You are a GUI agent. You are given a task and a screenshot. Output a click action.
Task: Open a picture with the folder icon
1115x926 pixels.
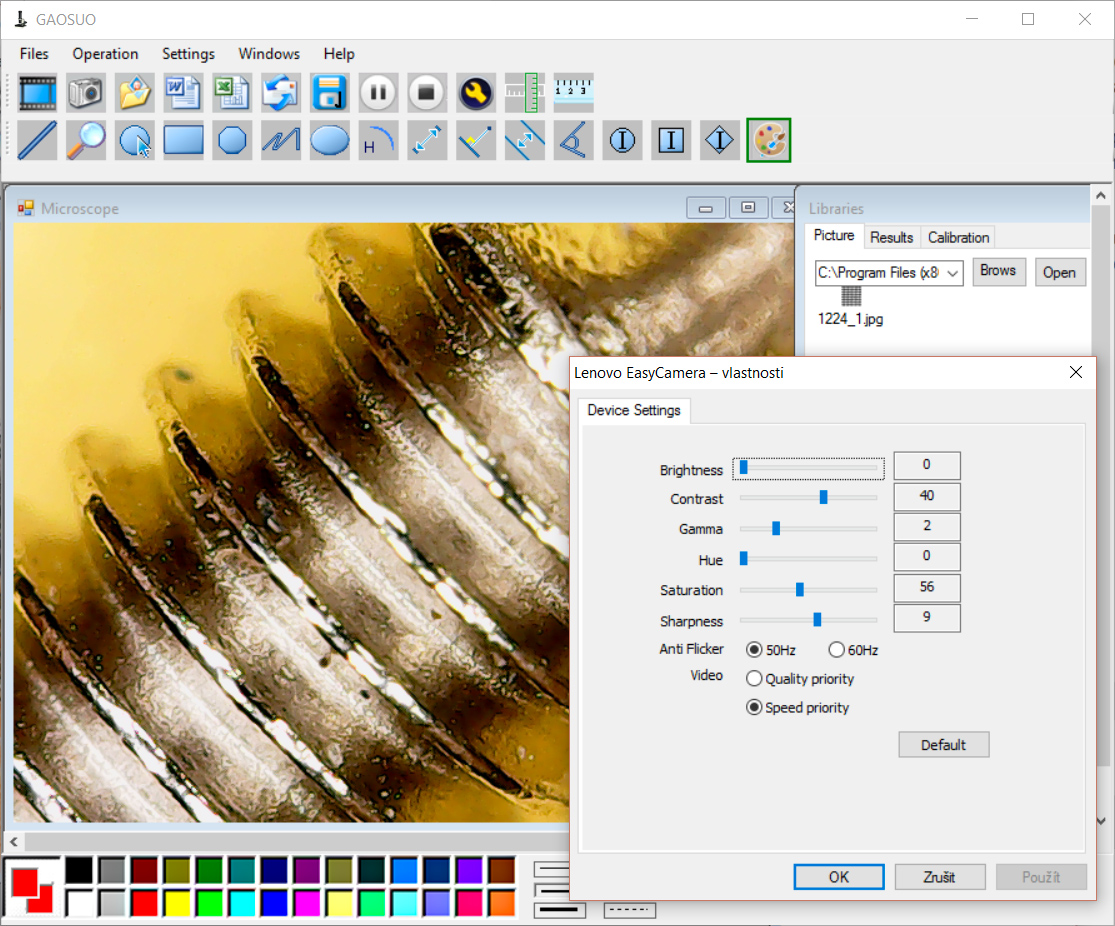pos(134,92)
